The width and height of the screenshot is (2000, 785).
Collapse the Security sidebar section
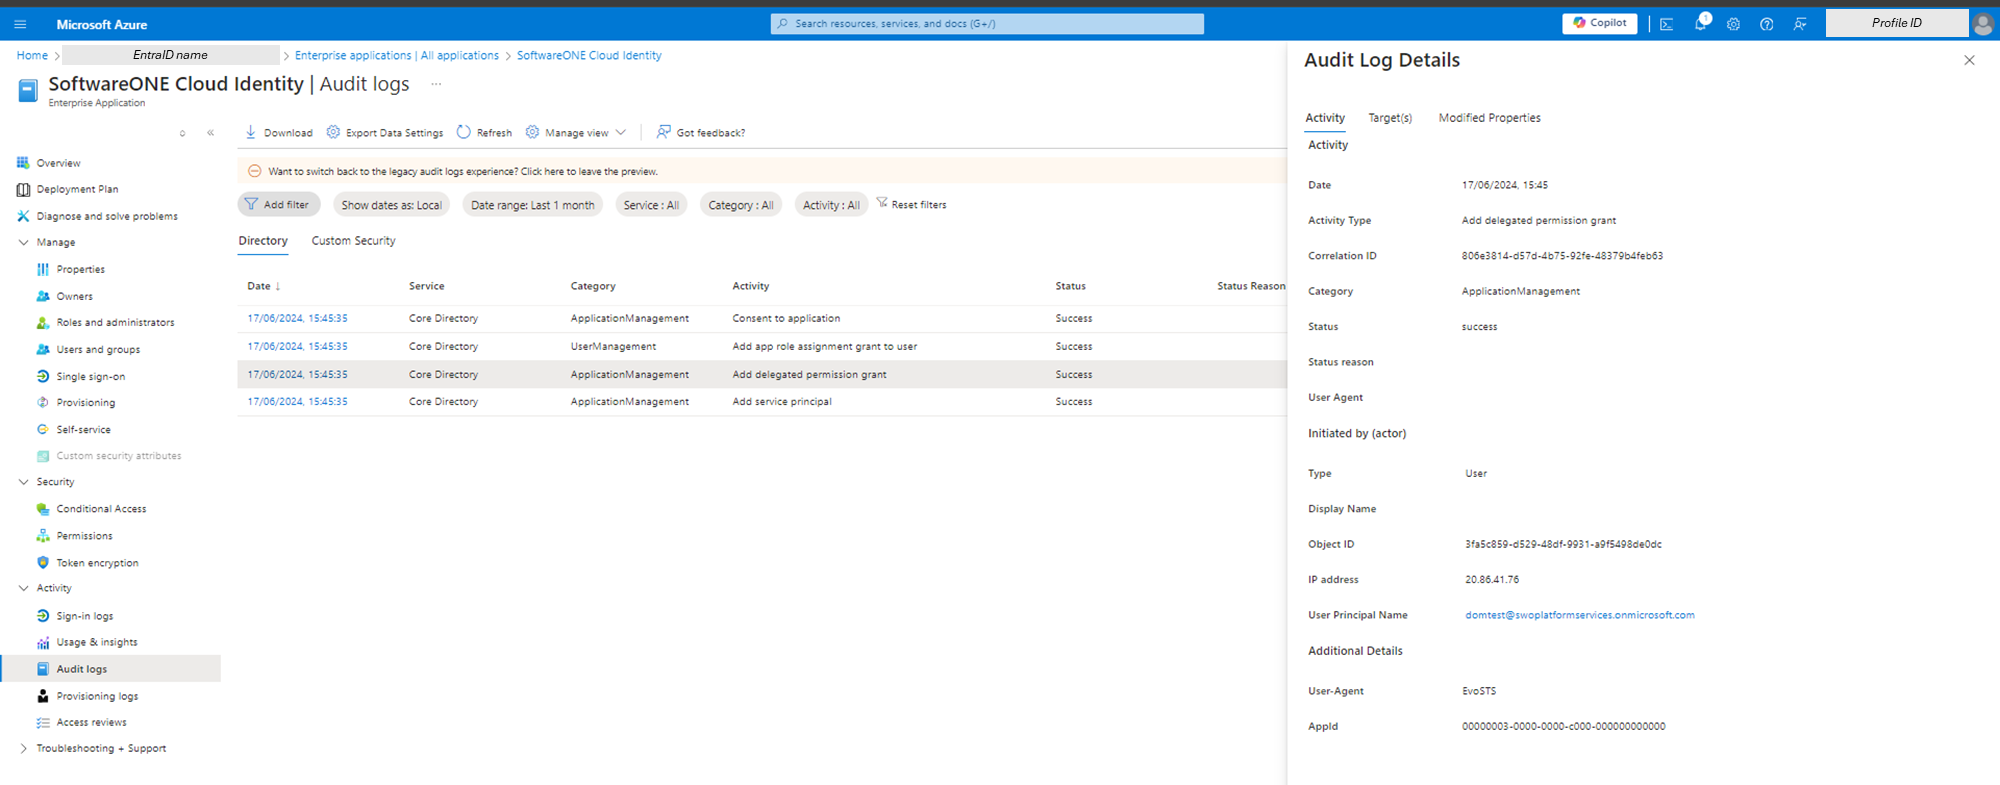click(x=24, y=482)
